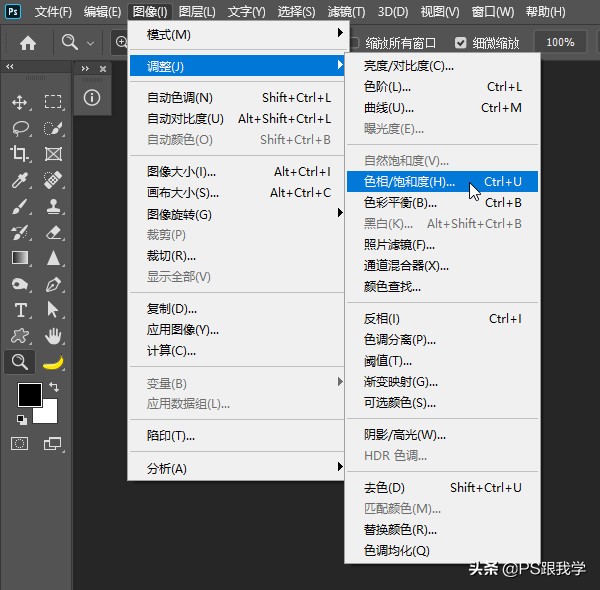Screen dimensions: 600x590
Task: Choose 可选颜色(S)... menu entry
Action: coord(442,403)
